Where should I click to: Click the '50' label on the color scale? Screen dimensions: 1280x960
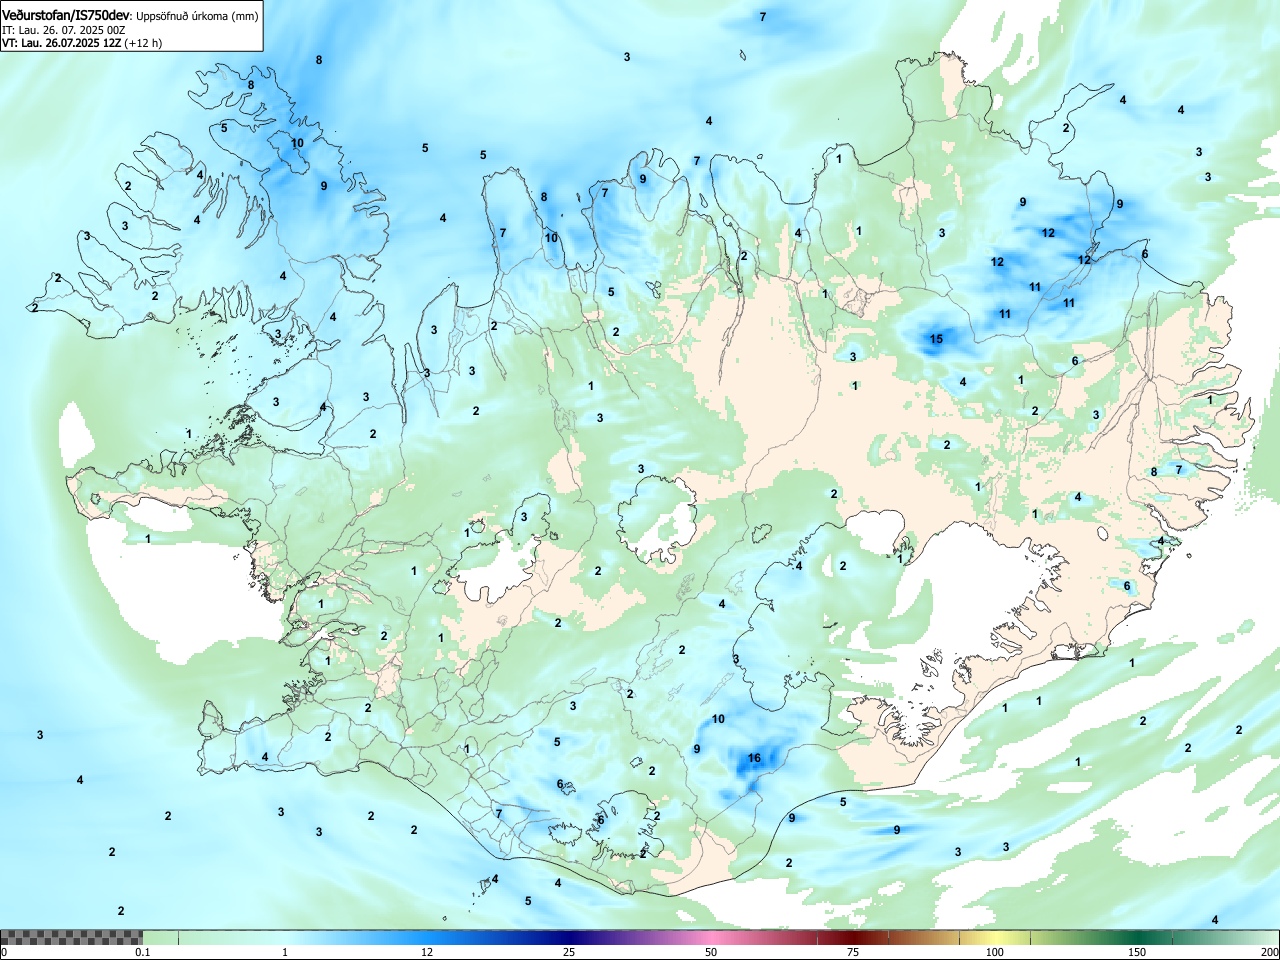(711, 952)
